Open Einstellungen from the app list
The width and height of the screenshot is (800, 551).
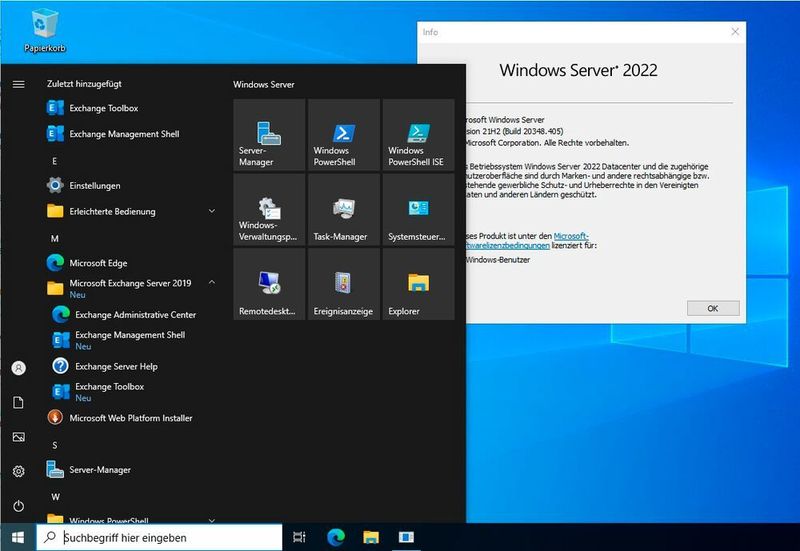132,186
